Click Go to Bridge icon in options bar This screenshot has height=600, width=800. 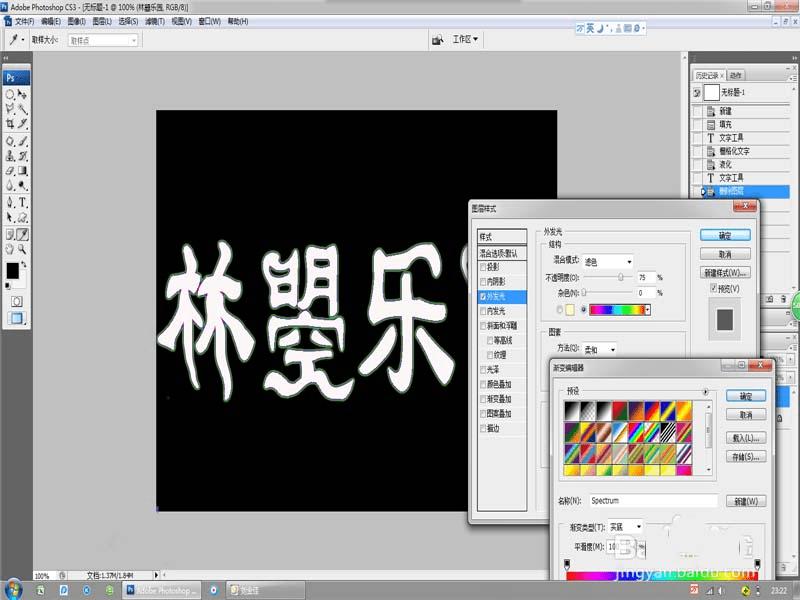tap(438, 40)
